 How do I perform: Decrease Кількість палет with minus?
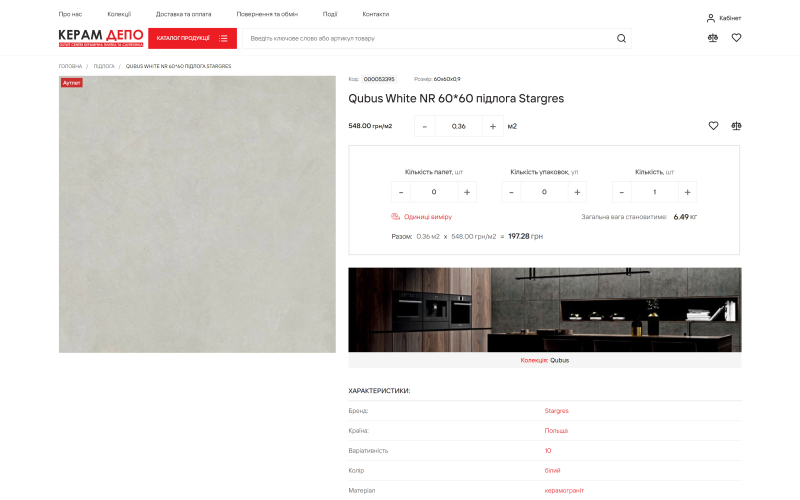pos(401,192)
